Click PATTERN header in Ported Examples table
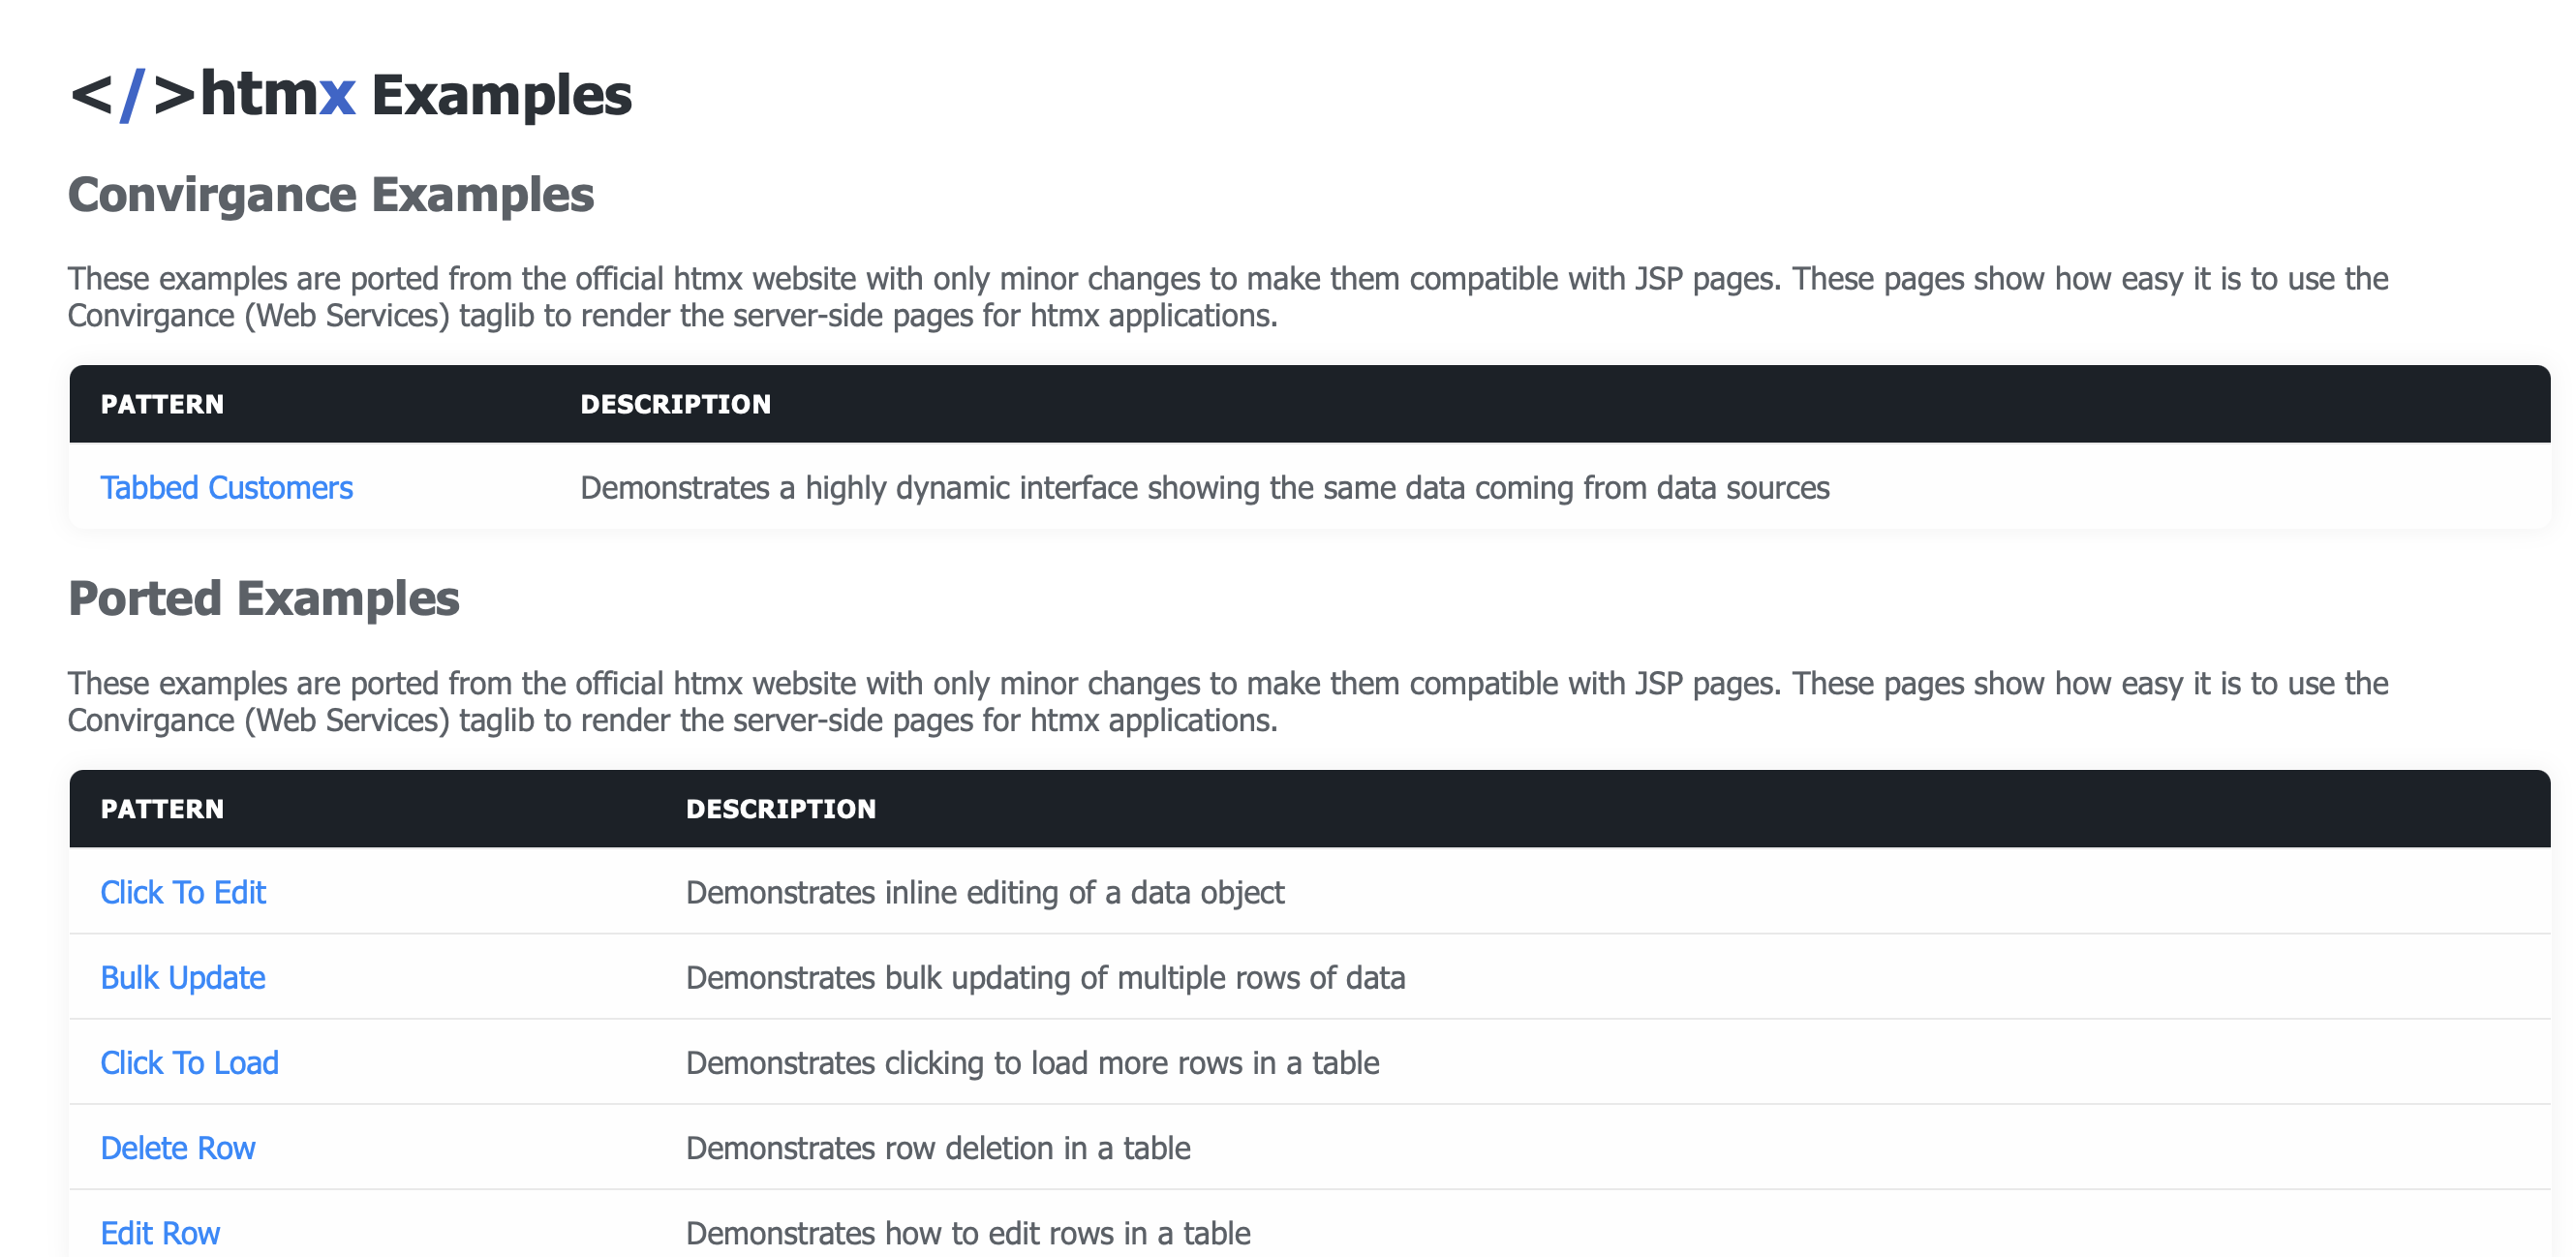This screenshot has width=2576, height=1257. pos(162,809)
